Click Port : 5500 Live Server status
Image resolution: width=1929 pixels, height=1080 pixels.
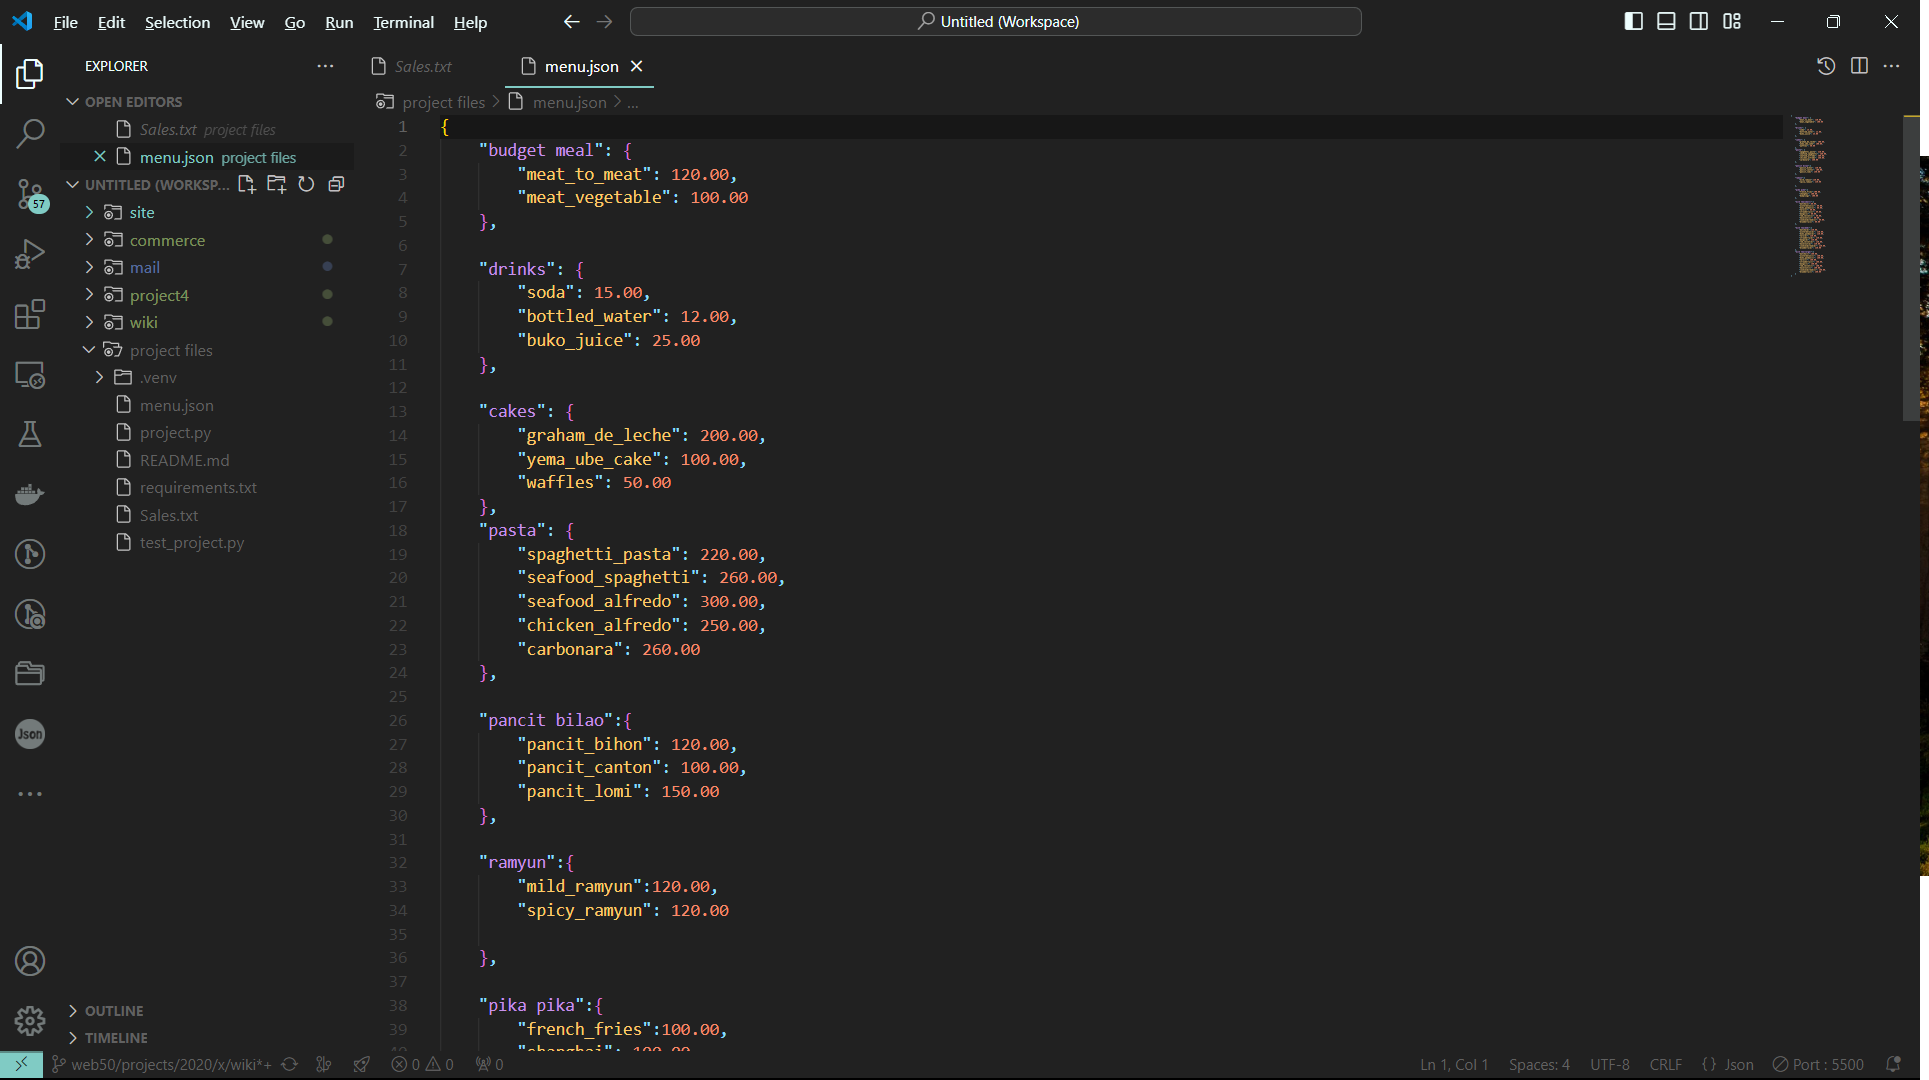click(1818, 1065)
